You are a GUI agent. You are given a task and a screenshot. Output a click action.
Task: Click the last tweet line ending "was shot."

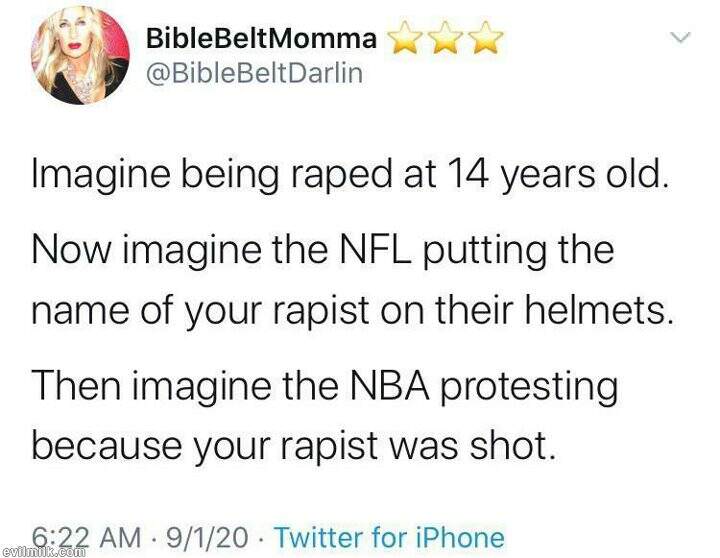[291, 441]
